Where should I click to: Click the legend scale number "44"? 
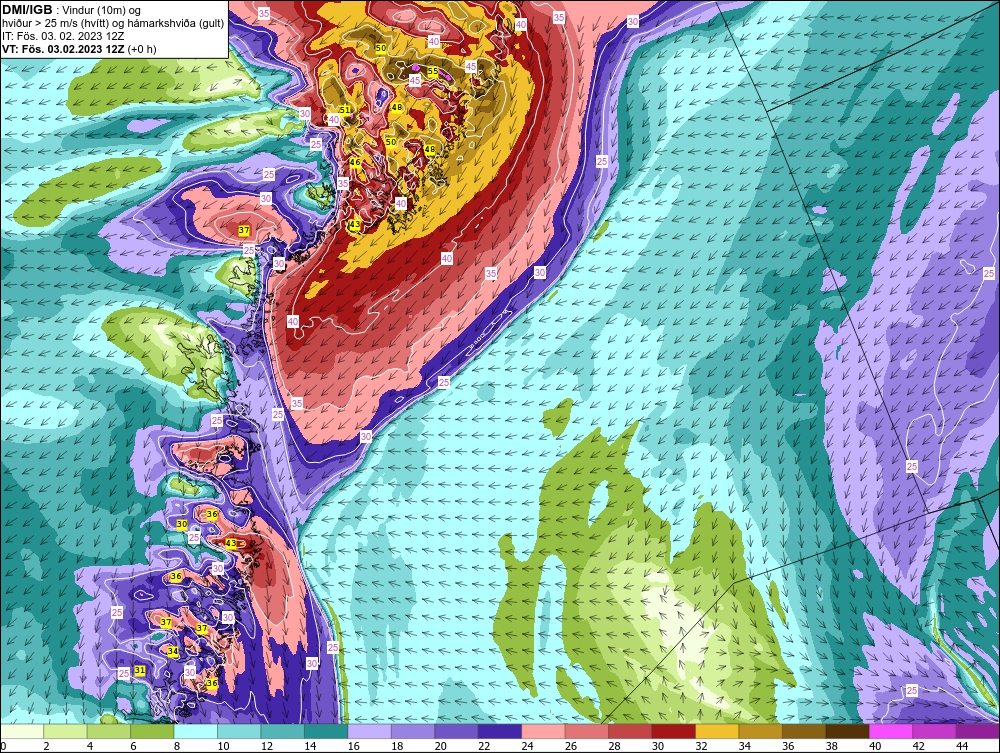click(962, 746)
